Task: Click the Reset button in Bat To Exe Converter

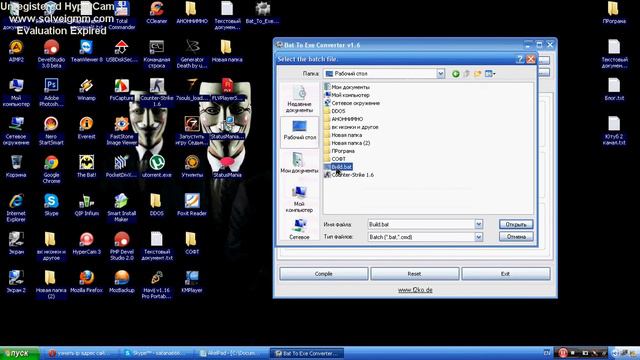Action: [414, 274]
